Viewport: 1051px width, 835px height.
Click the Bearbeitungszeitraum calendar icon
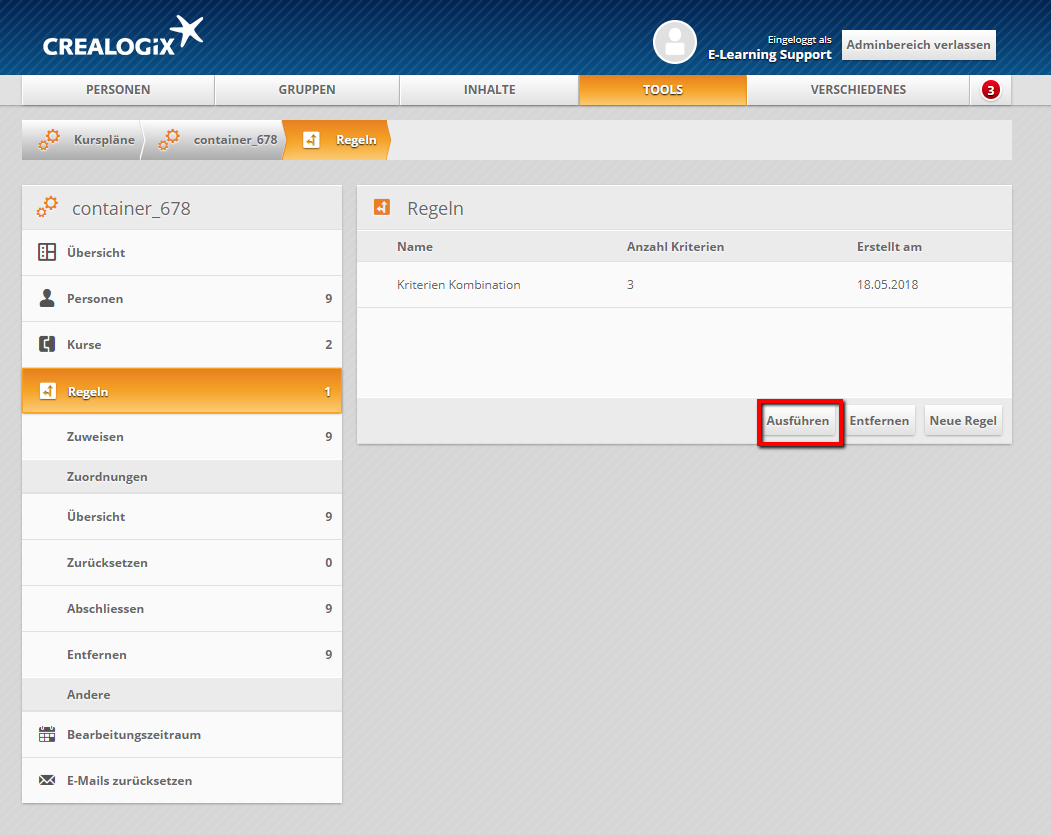click(x=47, y=735)
